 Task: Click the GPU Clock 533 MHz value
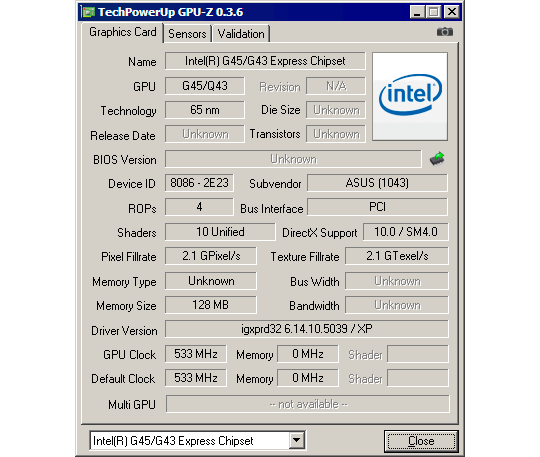click(x=196, y=354)
